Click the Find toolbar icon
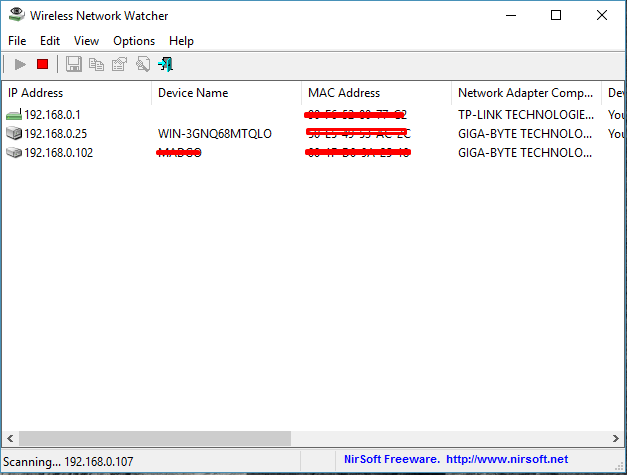The width and height of the screenshot is (627, 475). pyautogui.click(x=143, y=64)
